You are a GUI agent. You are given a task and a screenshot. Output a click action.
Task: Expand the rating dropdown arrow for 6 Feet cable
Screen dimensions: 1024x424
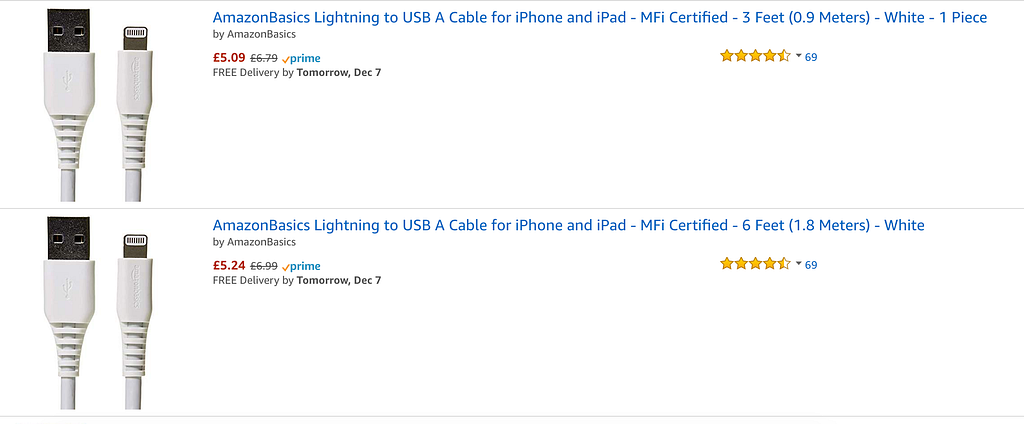798,265
